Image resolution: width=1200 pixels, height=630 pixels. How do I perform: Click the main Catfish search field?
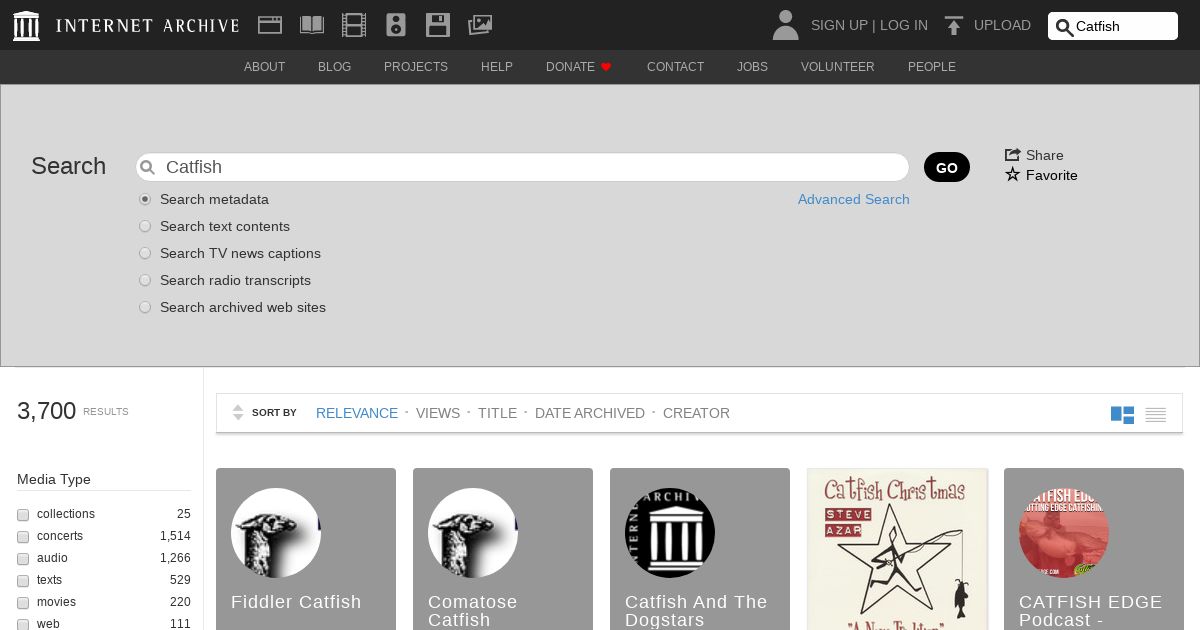522,167
